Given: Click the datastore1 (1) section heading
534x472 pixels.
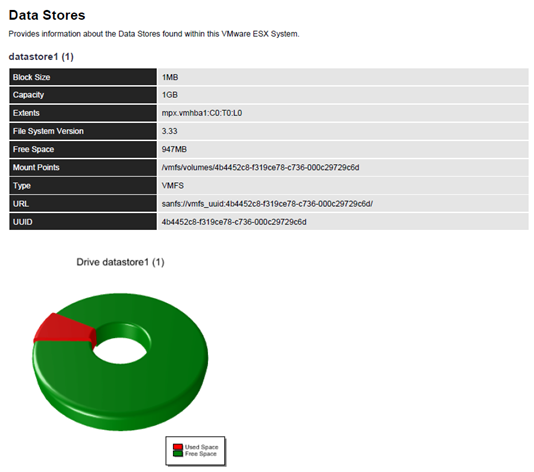Looking at the screenshot, I should [x=41, y=57].
